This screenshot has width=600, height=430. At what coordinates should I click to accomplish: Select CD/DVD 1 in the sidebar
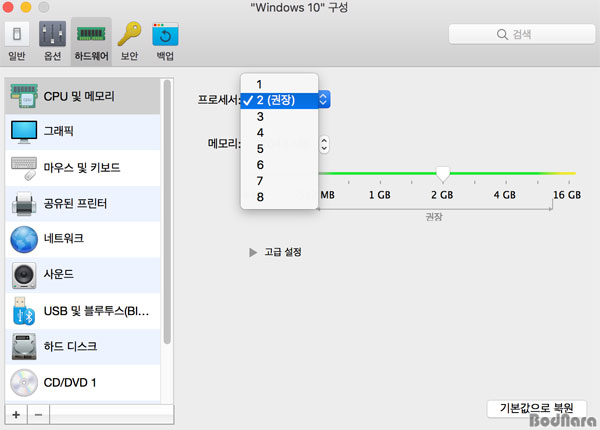point(83,382)
